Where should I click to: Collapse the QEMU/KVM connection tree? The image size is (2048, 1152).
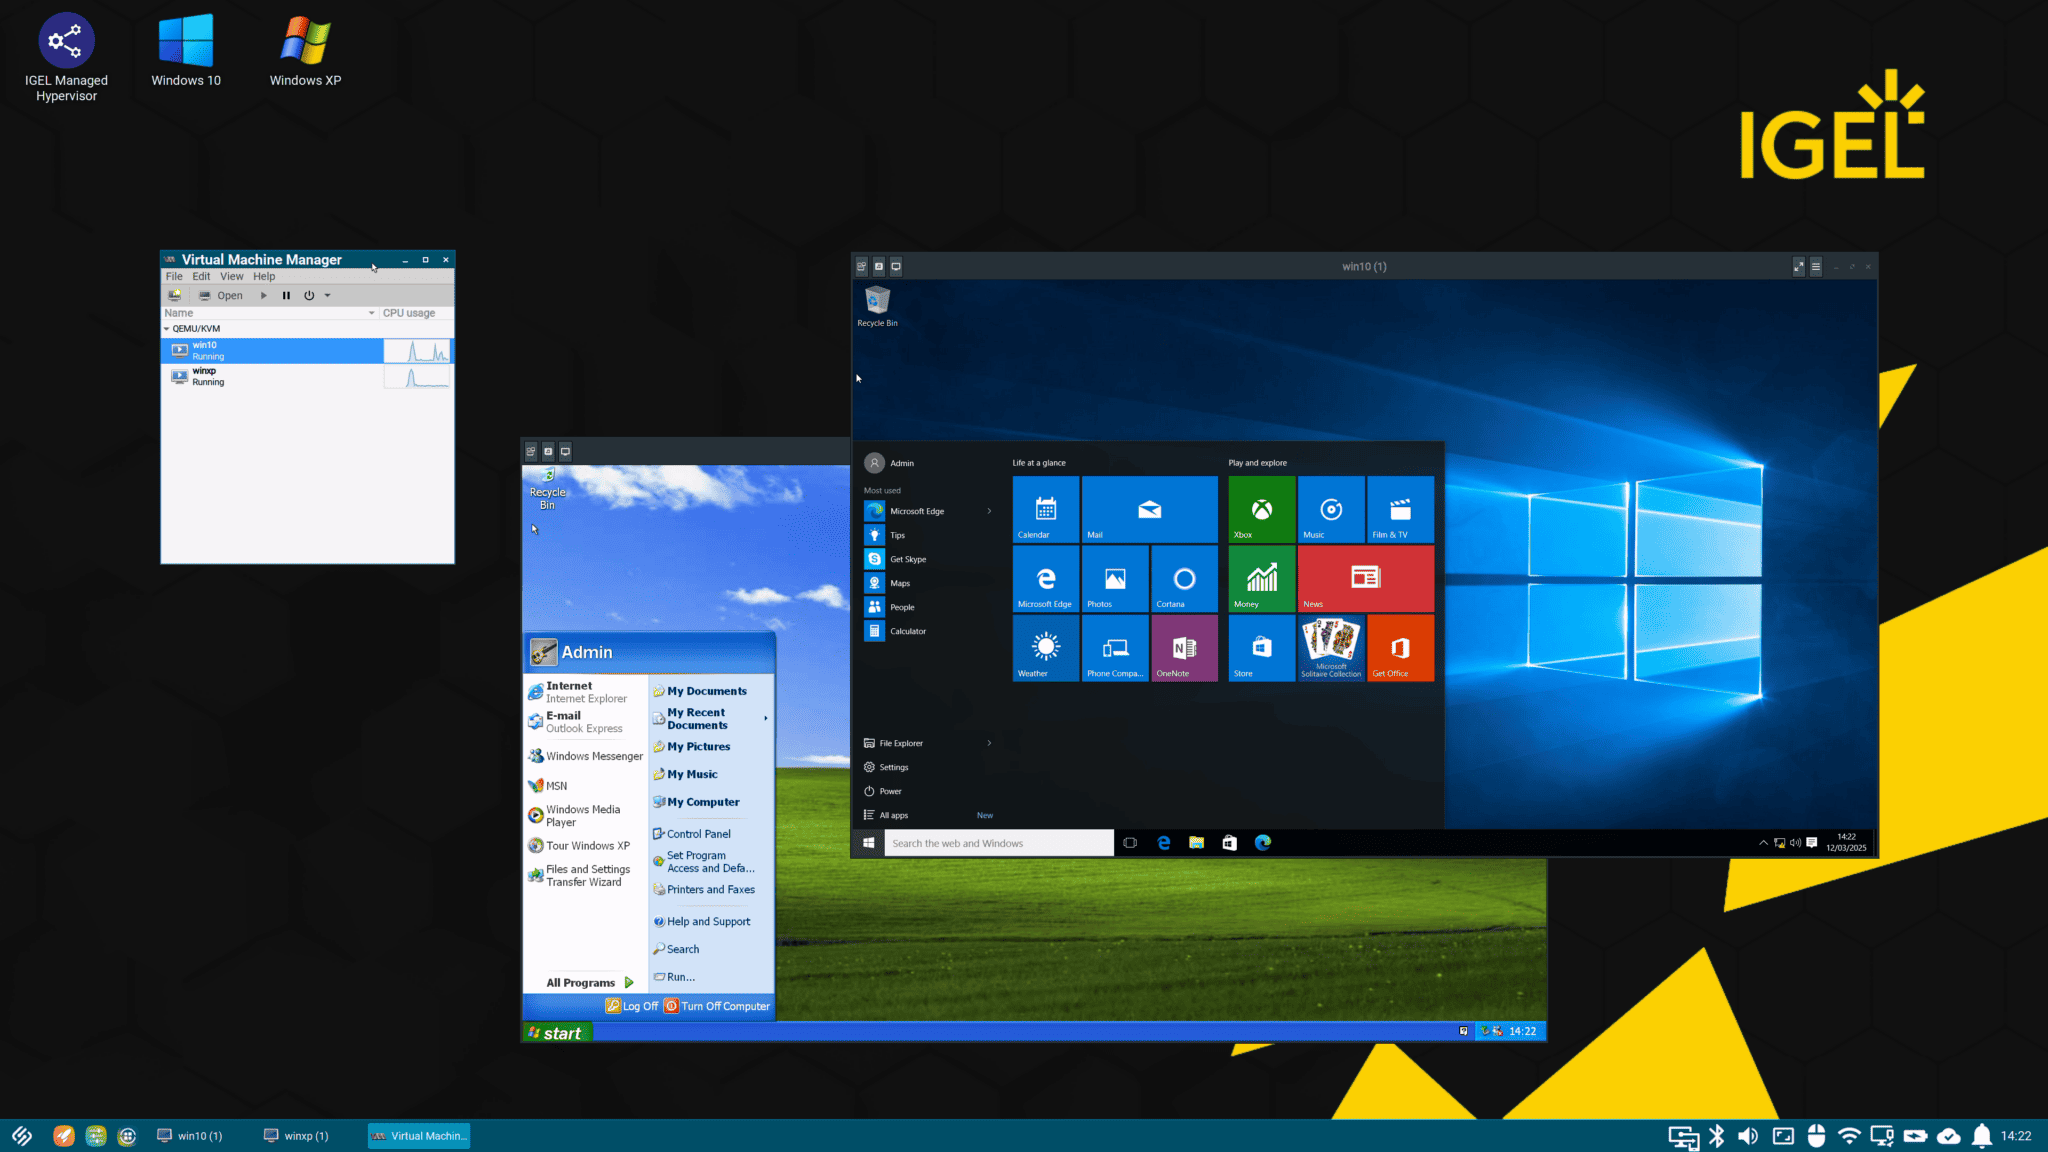click(x=167, y=329)
